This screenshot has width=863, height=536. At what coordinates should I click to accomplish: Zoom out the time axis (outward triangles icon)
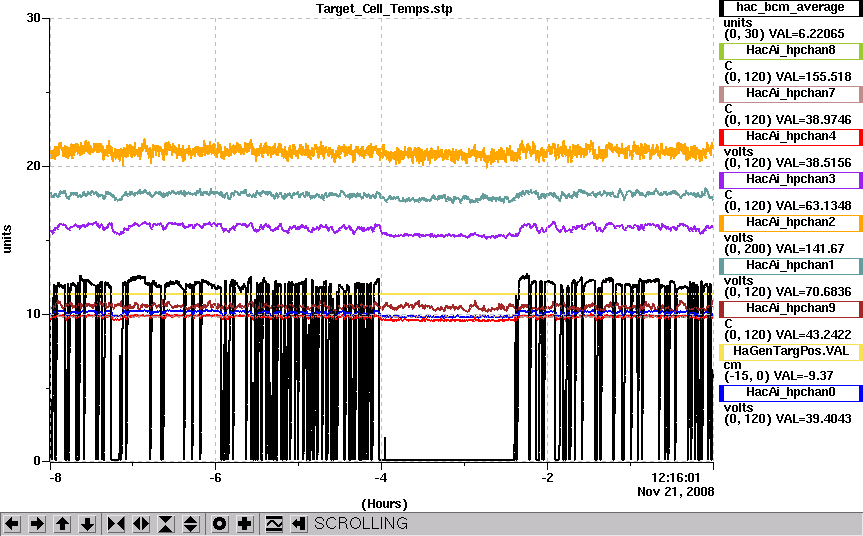click(141, 523)
